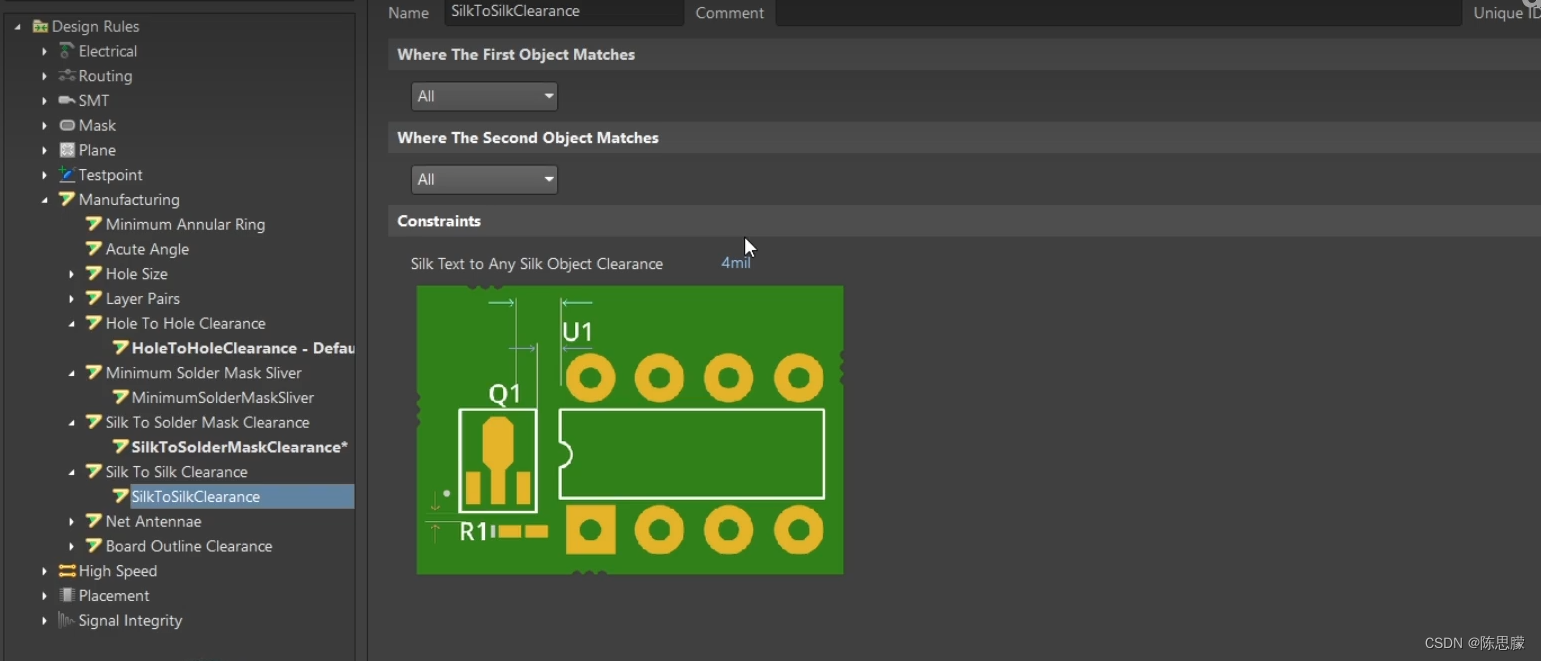The image size is (1541, 661).
Task: Click the Placement category icon
Action: 67,595
